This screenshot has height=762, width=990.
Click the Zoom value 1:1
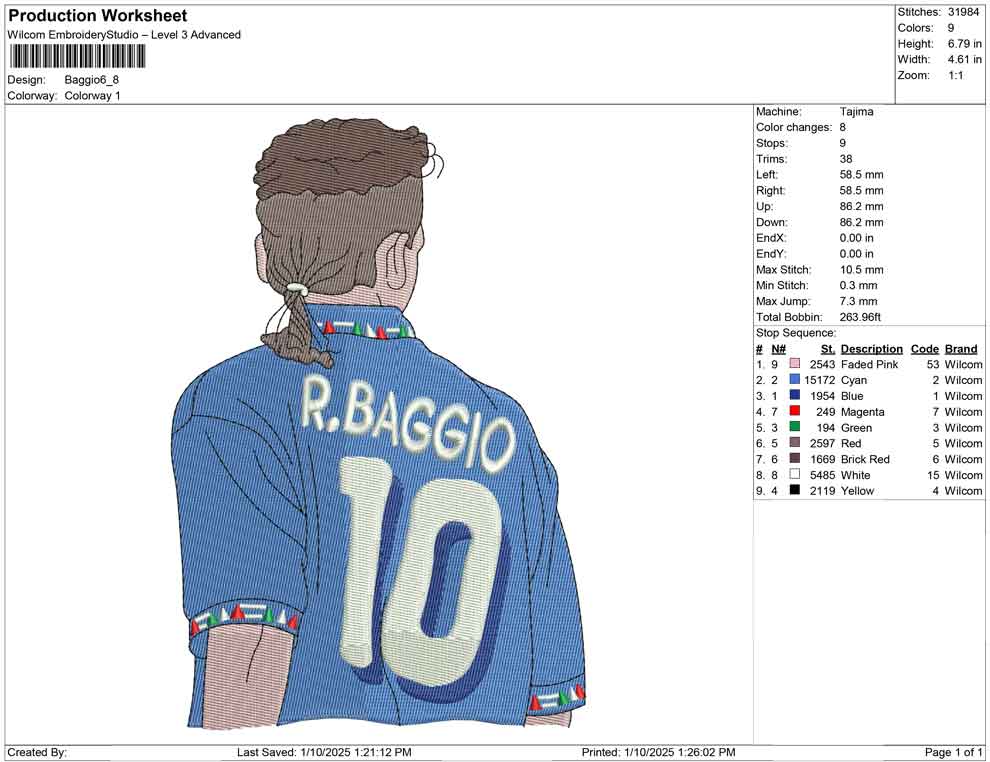pyautogui.click(x=956, y=75)
